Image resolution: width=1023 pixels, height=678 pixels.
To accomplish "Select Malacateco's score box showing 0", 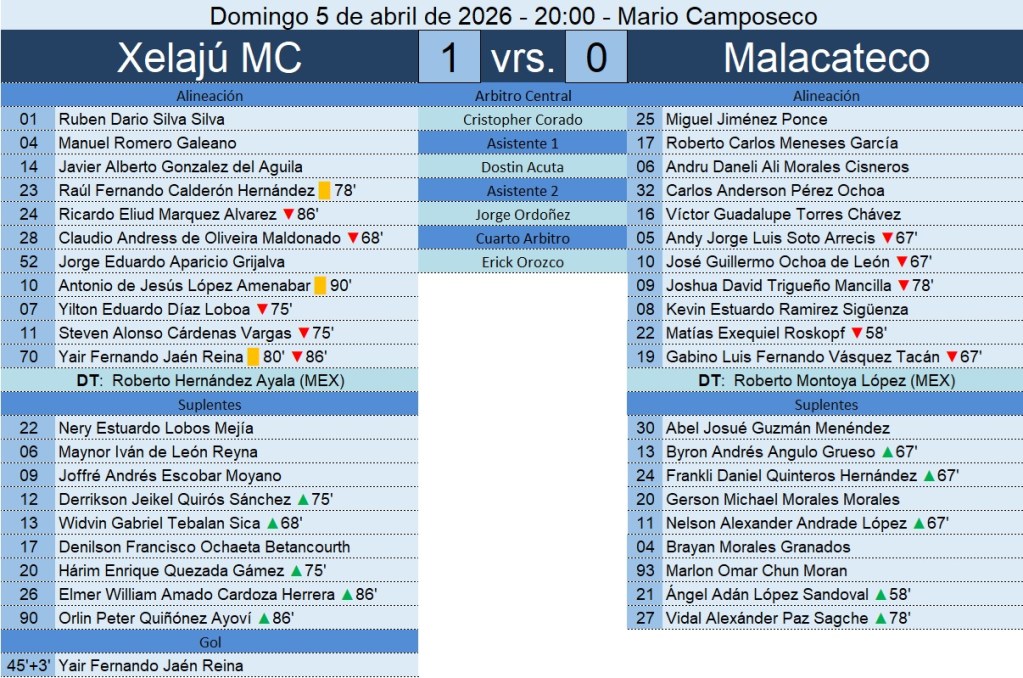I will point(596,58).
